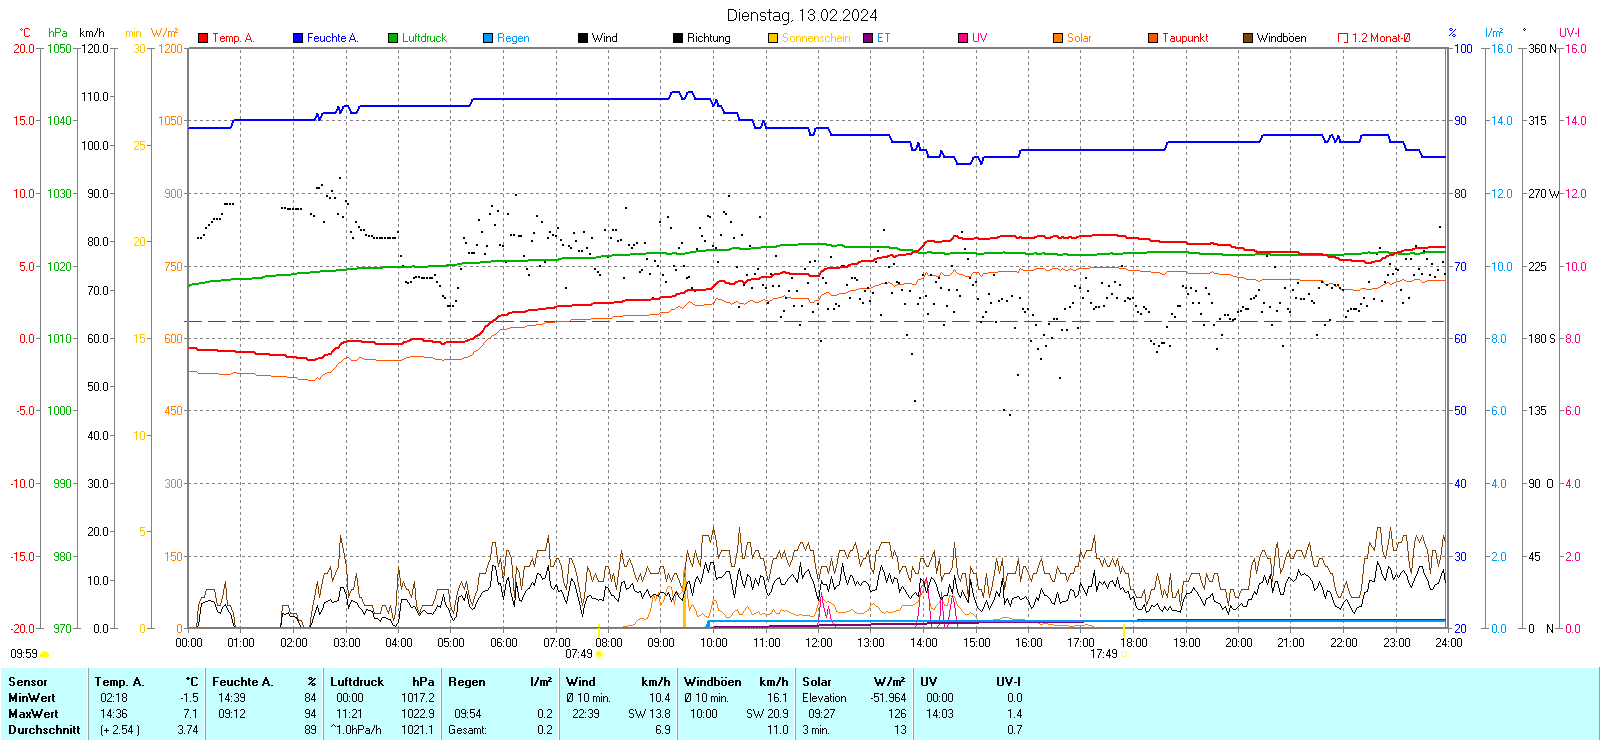
Task: Select the Sensor column header in table
Action: (x=28, y=682)
